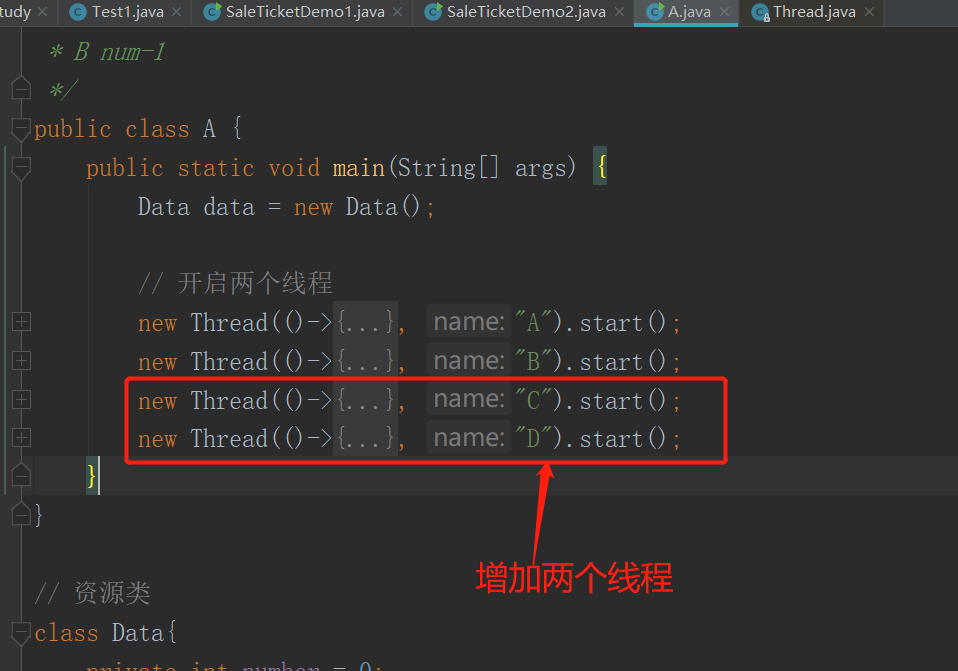Collapse class A using its gutter fold icon
Screen dimensions: 958x671
21,130
